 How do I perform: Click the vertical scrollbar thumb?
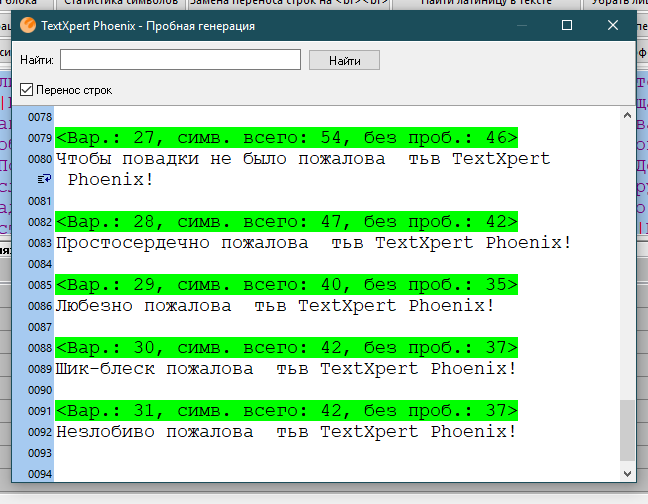[x=627, y=430]
